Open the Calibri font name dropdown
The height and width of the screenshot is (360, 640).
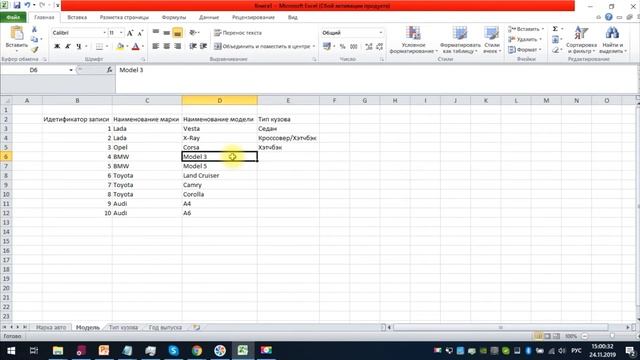tap(104, 33)
